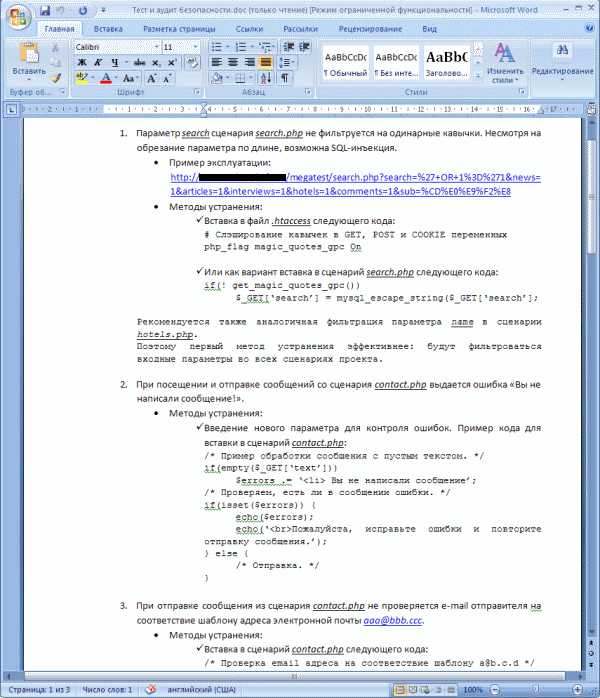600x698 pixels.
Task: Click the zoom in plus button
Action: click(x=577, y=690)
